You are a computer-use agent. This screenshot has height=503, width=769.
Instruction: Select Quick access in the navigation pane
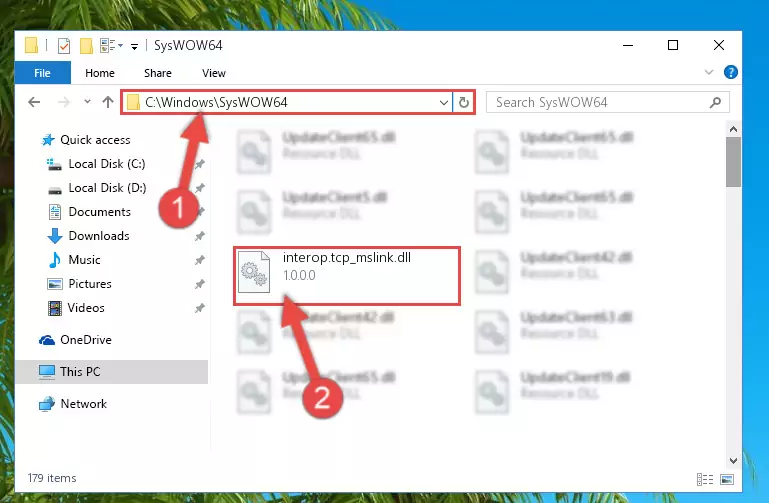86,140
